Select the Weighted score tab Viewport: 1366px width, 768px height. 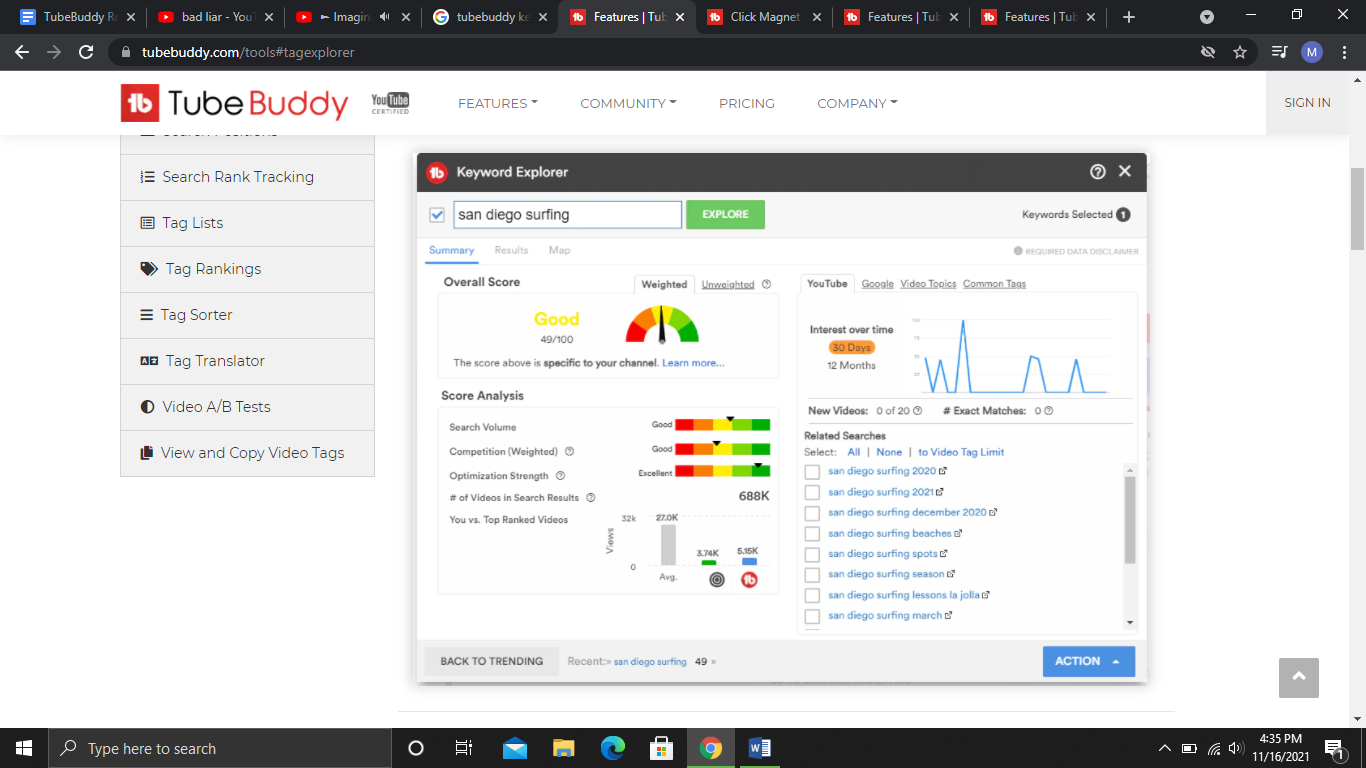pyautogui.click(x=664, y=284)
